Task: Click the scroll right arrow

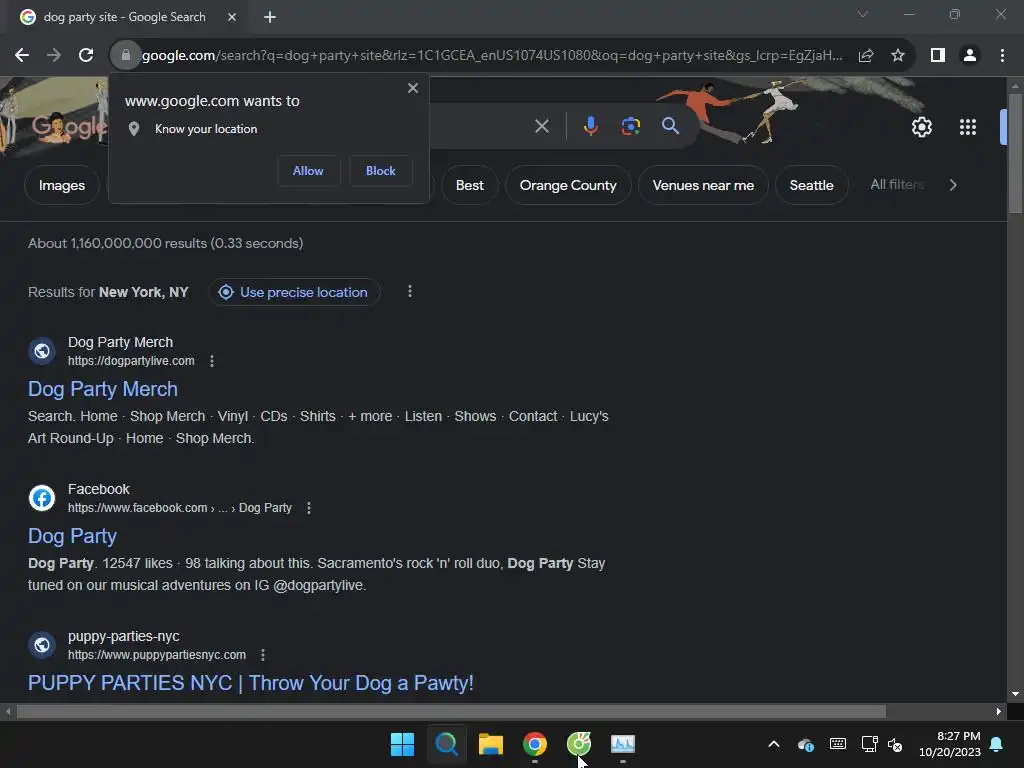Action: (999, 712)
